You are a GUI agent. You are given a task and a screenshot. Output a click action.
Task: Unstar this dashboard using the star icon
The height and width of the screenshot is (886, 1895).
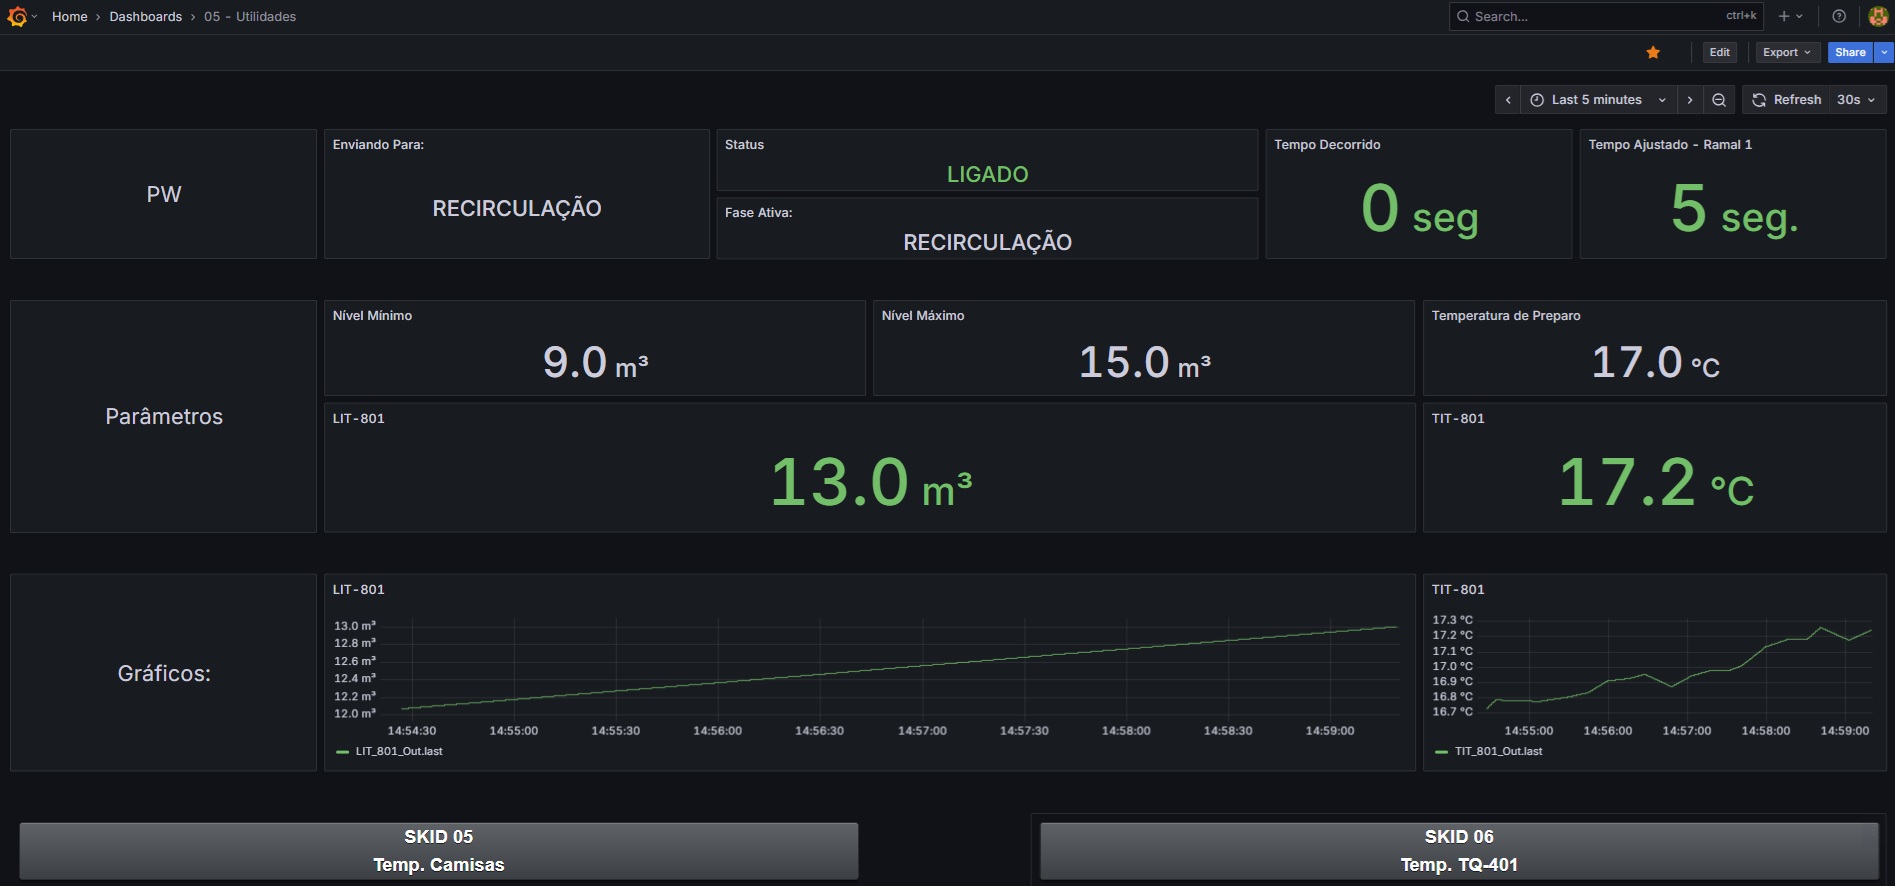(x=1653, y=53)
